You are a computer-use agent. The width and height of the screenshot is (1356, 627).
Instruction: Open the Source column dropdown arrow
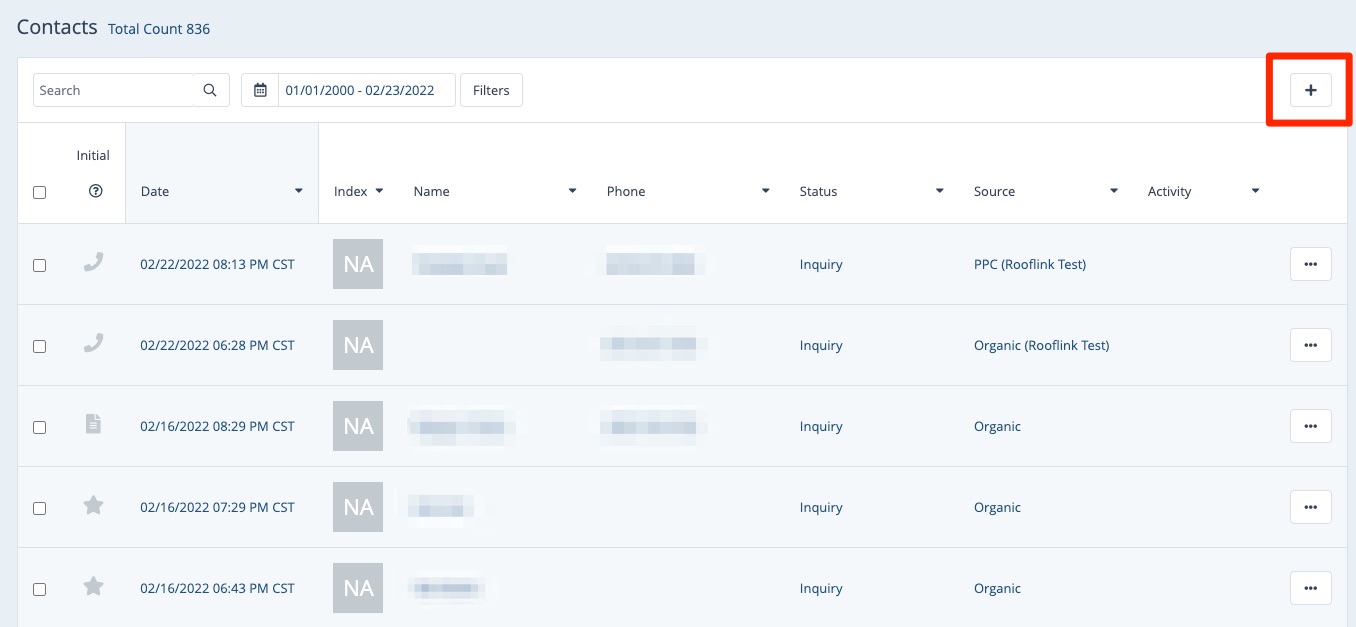pos(1113,191)
